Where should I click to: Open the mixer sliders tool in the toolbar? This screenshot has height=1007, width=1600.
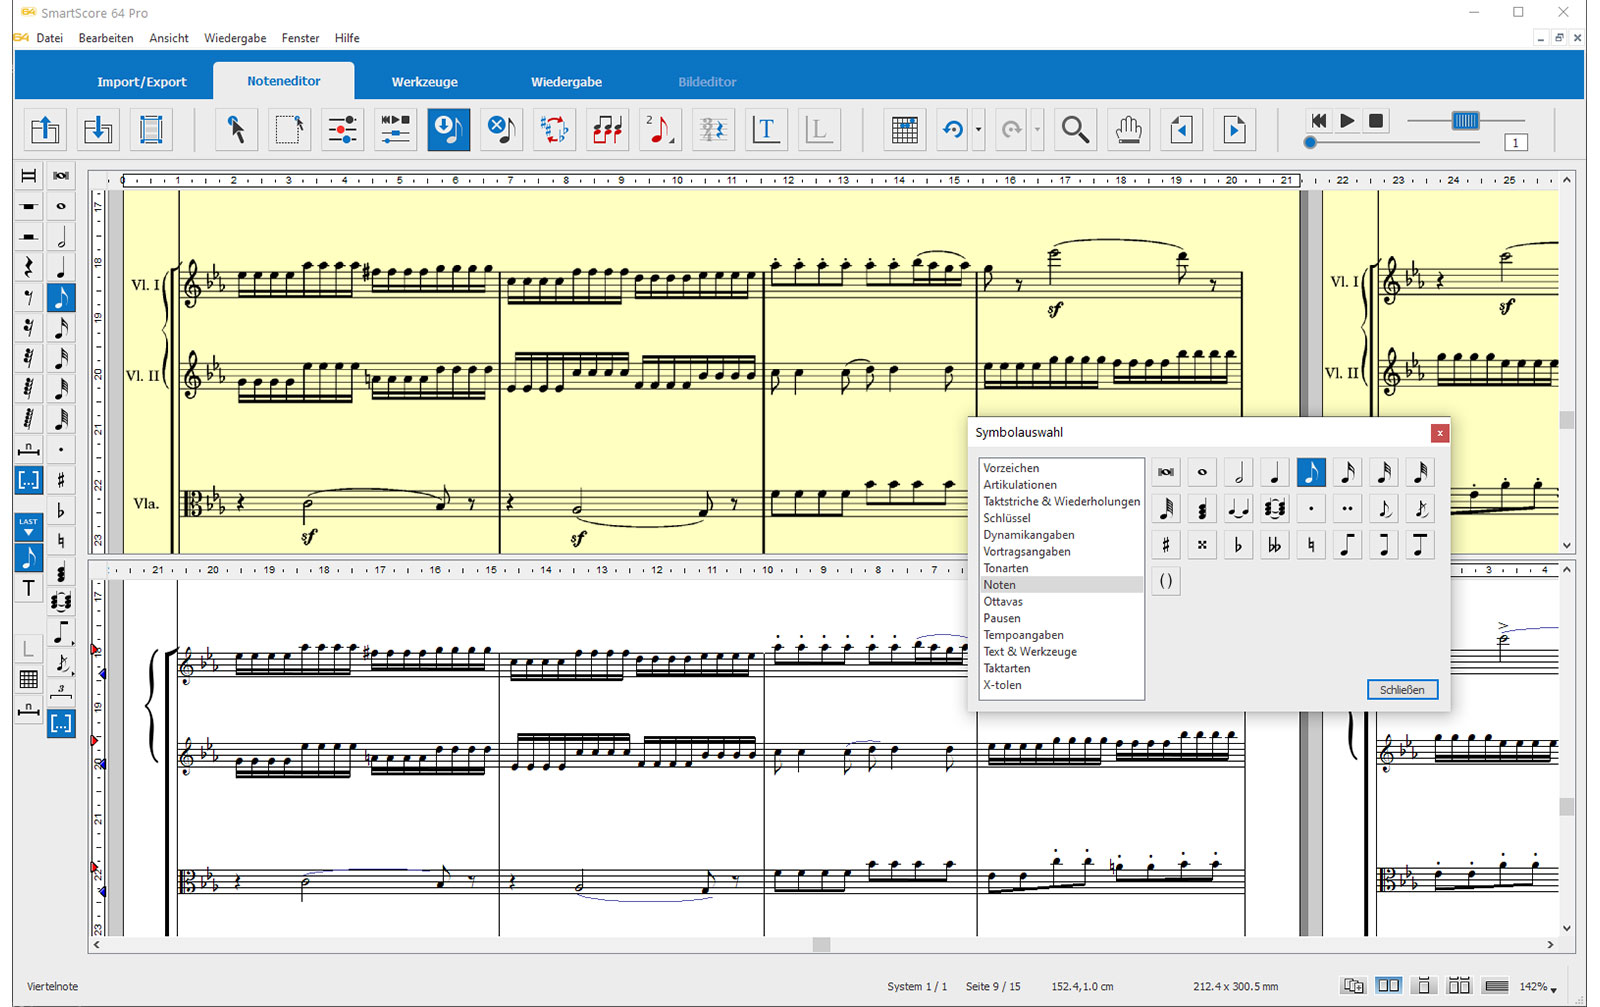point(342,130)
